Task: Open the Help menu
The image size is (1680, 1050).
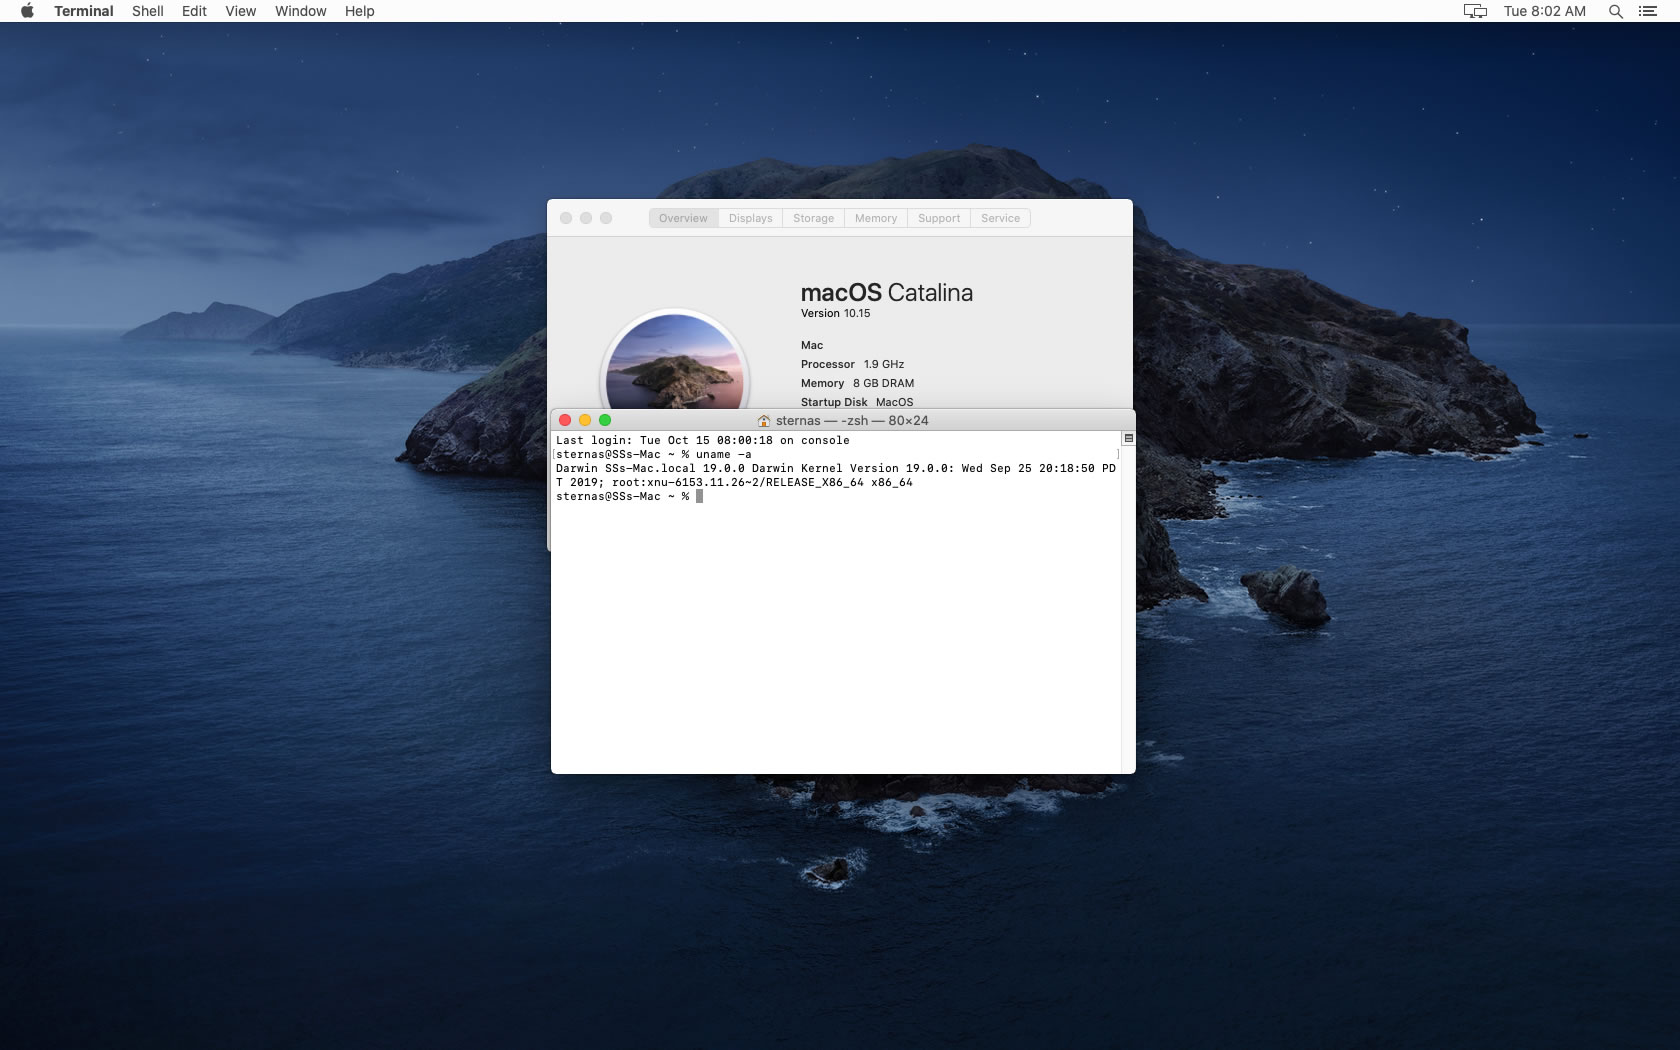Action: tap(359, 11)
